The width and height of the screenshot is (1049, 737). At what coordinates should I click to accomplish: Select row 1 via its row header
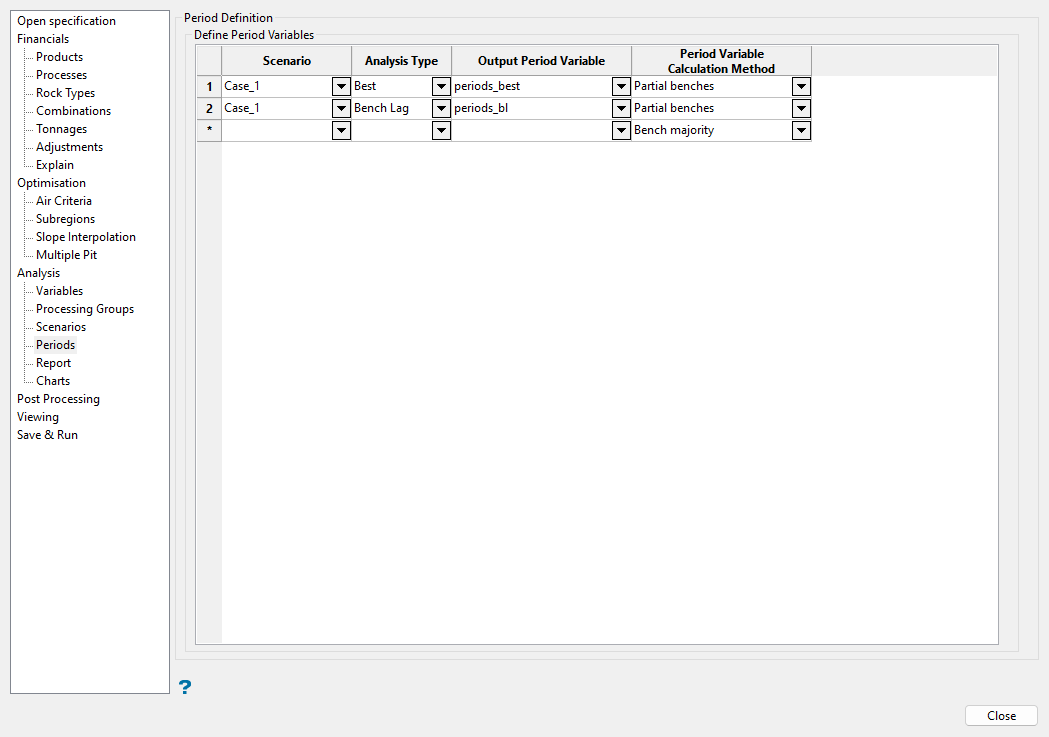209,86
